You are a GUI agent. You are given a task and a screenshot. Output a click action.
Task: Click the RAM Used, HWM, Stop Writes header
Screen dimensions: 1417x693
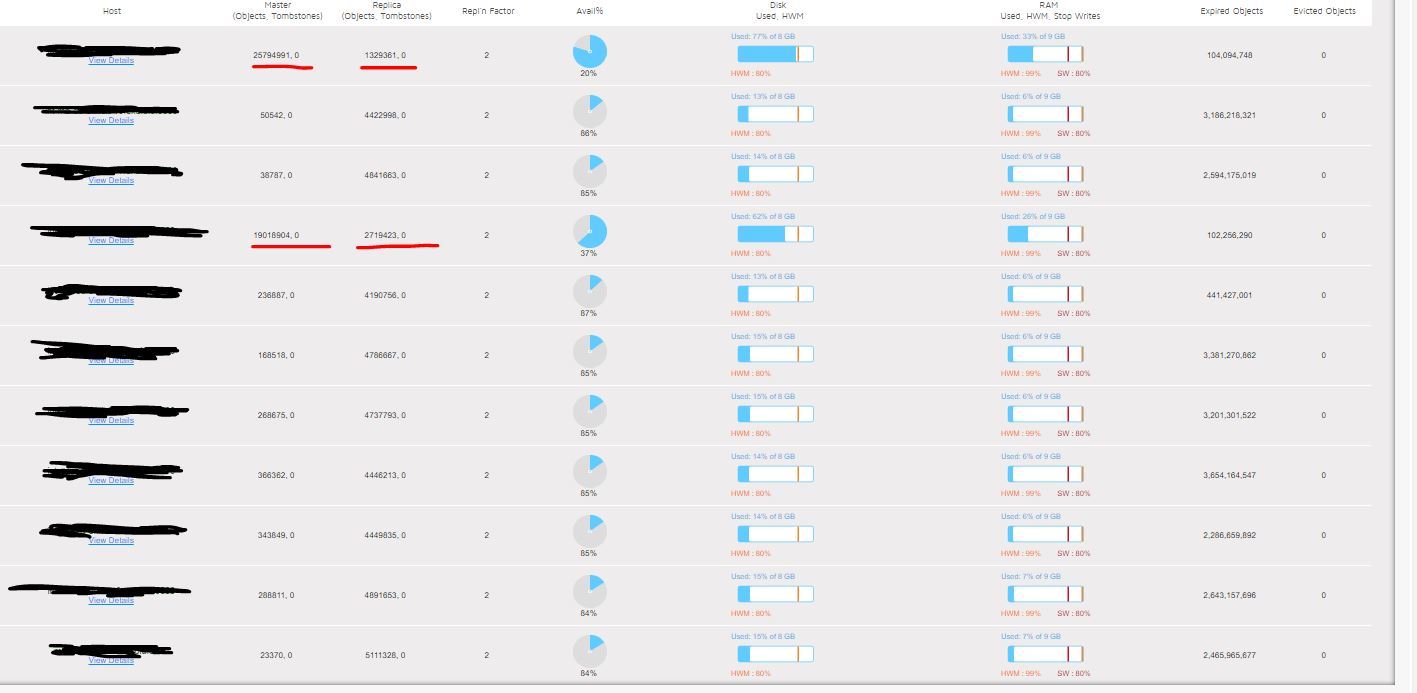1048,11
